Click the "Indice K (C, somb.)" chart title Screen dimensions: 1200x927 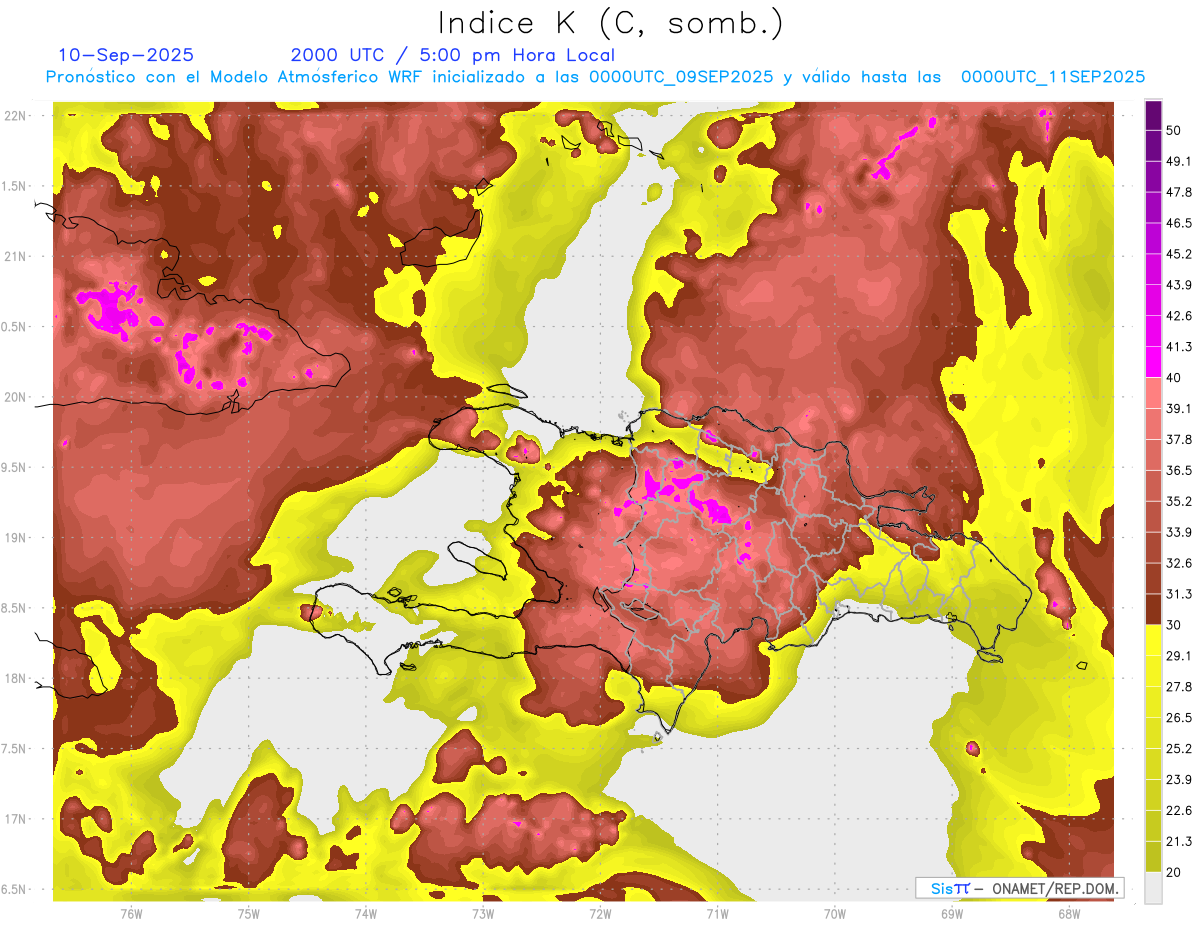(x=610, y=22)
